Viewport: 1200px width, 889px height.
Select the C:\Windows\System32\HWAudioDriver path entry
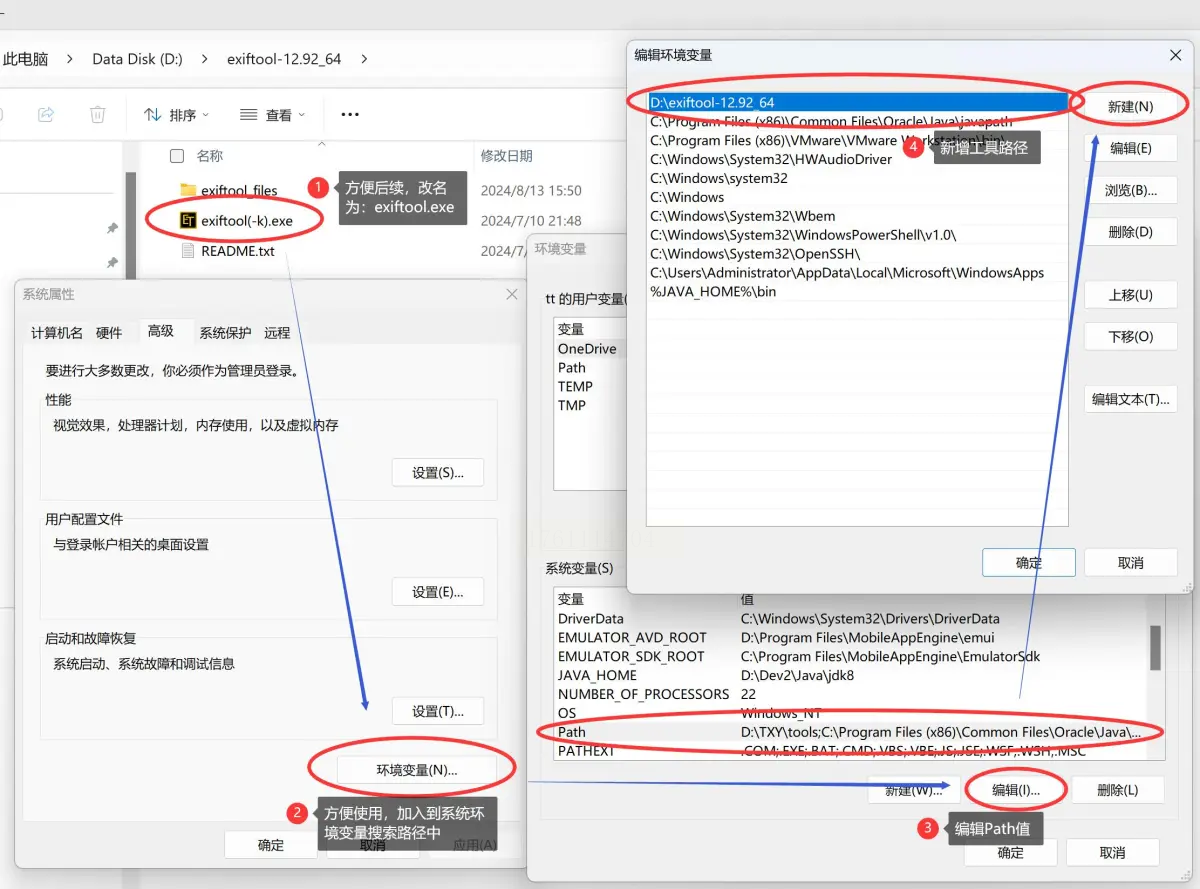[x=858, y=159]
